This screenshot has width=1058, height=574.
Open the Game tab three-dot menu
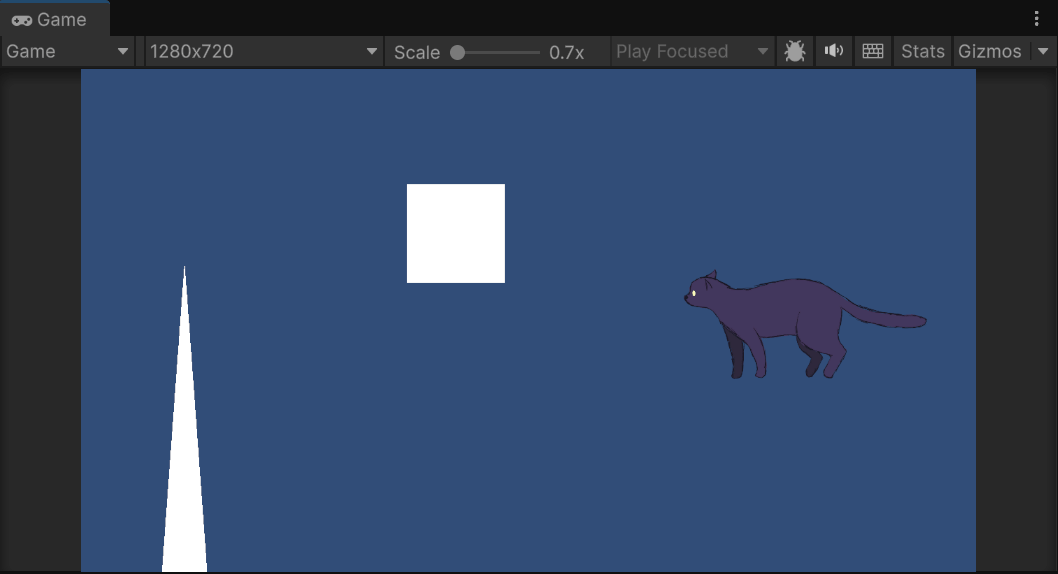click(x=1036, y=19)
